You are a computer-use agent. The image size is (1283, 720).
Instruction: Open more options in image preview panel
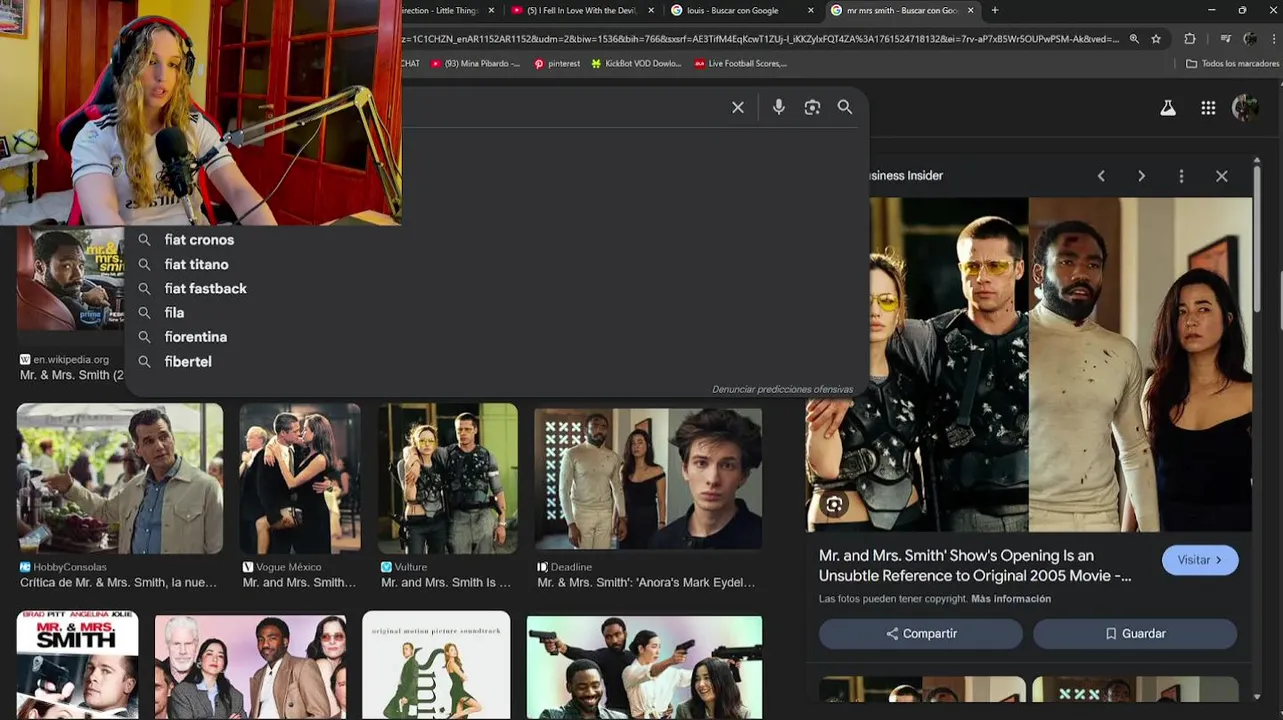(1181, 176)
